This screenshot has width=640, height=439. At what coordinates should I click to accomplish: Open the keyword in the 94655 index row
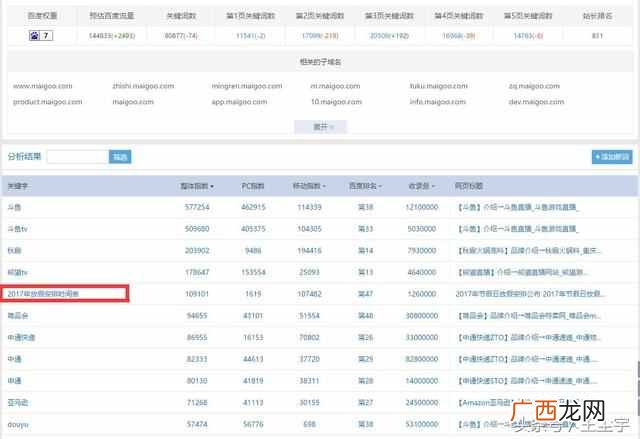point(18,315)
